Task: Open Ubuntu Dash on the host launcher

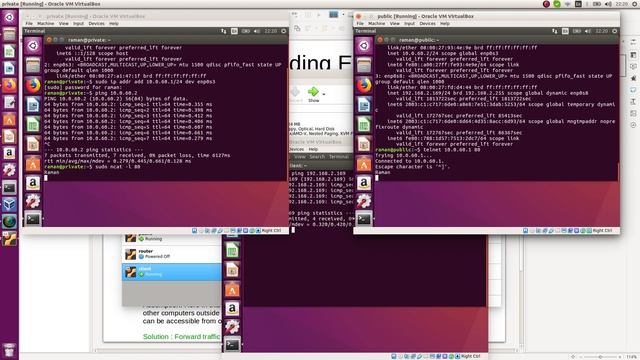Action: coord(9,18)
